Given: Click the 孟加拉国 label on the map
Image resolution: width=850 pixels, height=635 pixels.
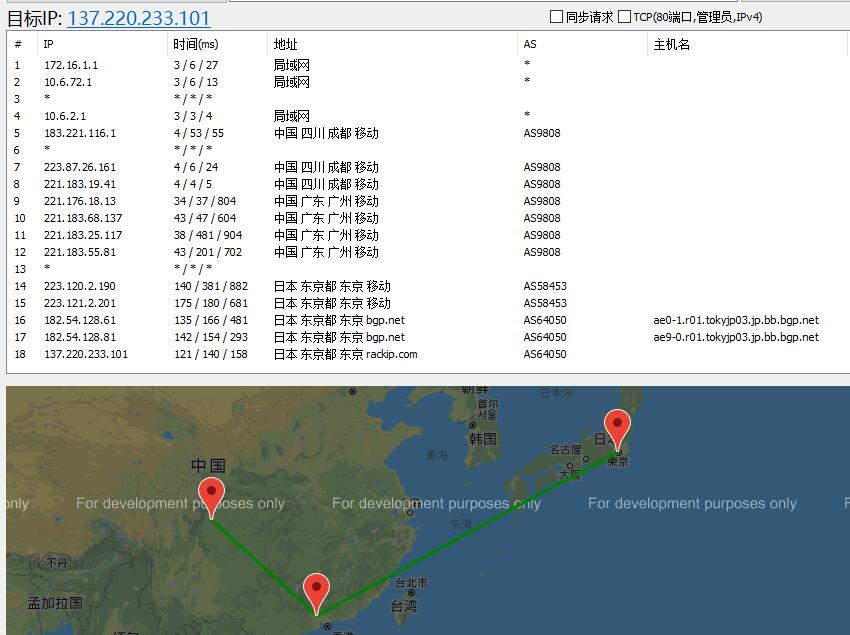Looking at the screenshot, I should tap(55, 602).
